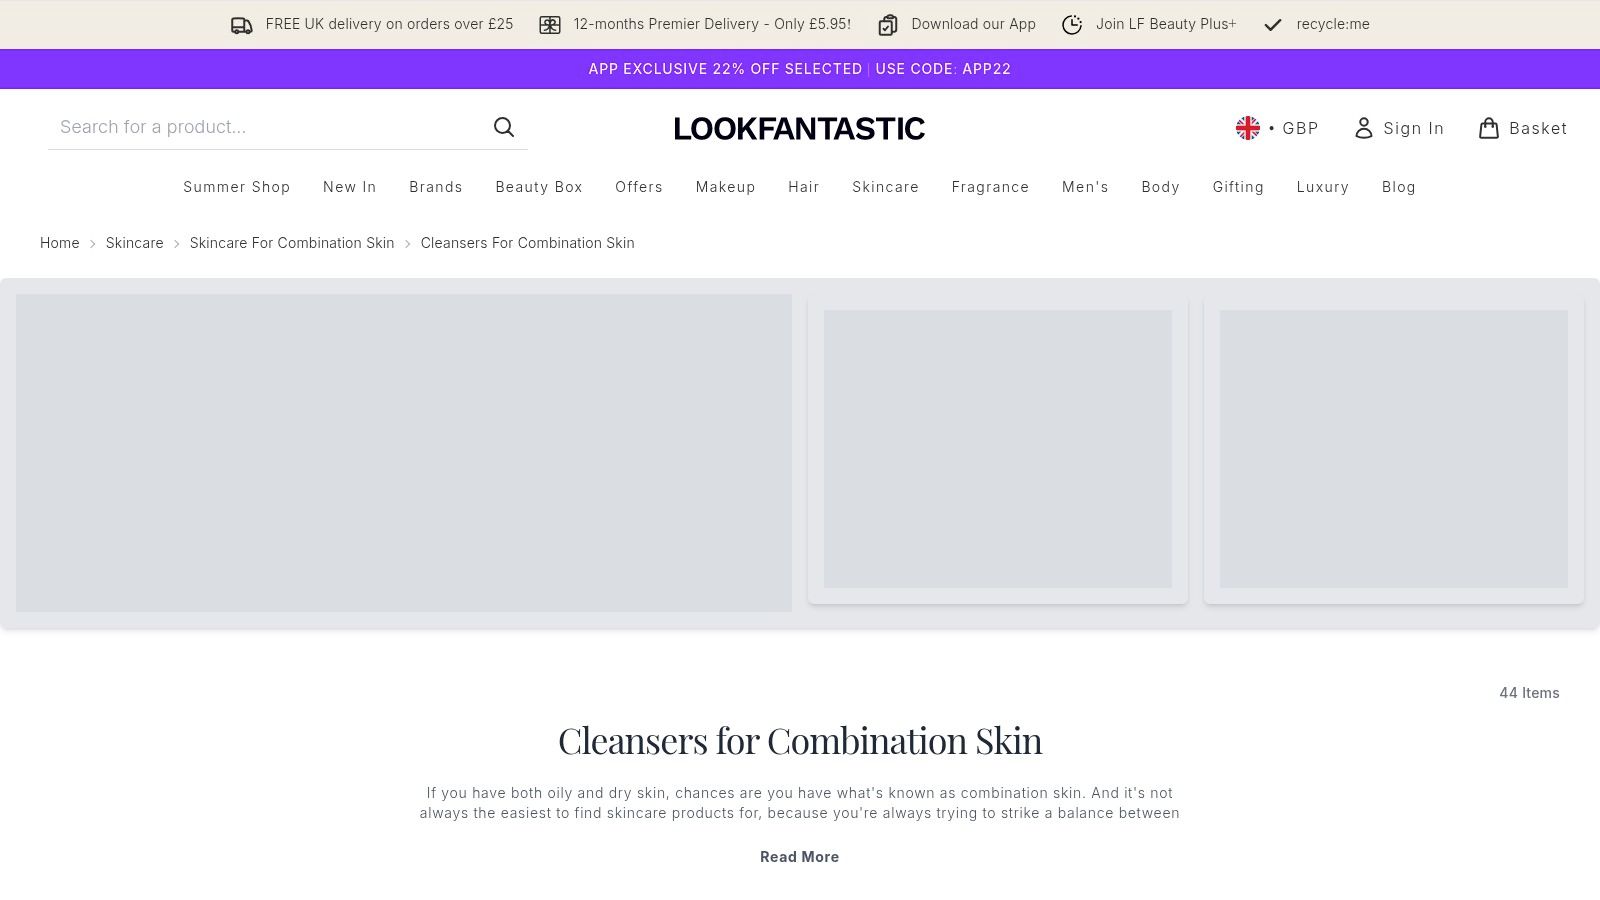Open the Hair menu

[x=804, y=187]
